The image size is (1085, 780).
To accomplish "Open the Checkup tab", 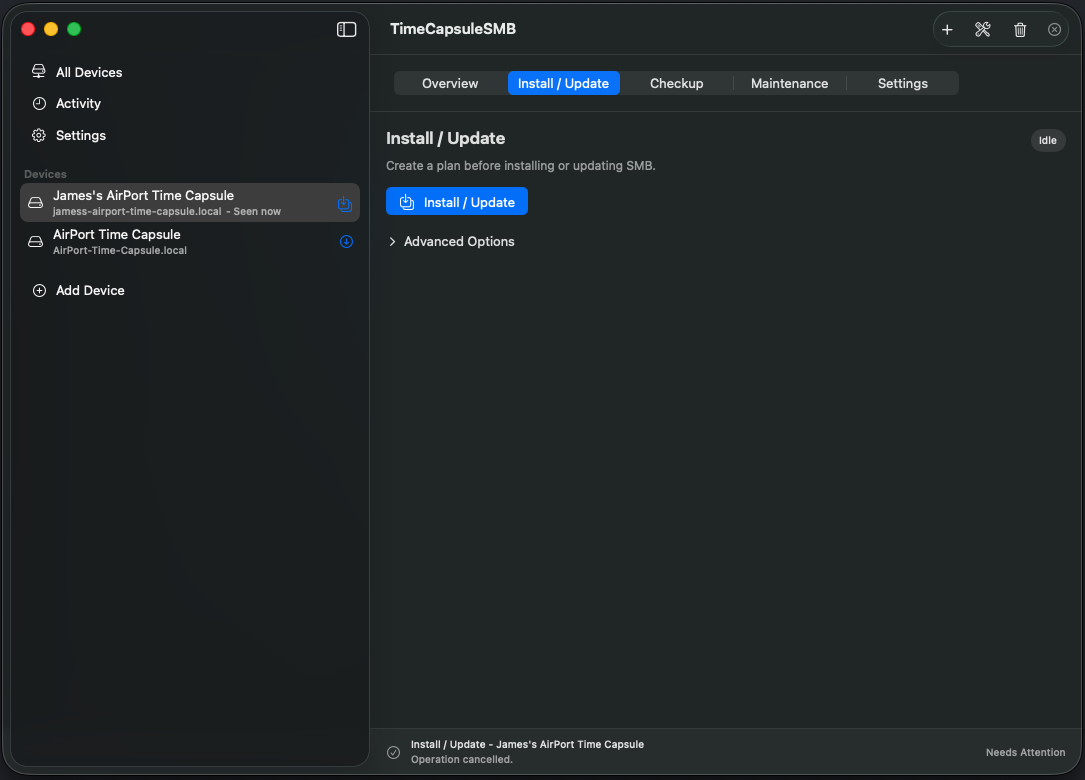I will coord(676,83).
